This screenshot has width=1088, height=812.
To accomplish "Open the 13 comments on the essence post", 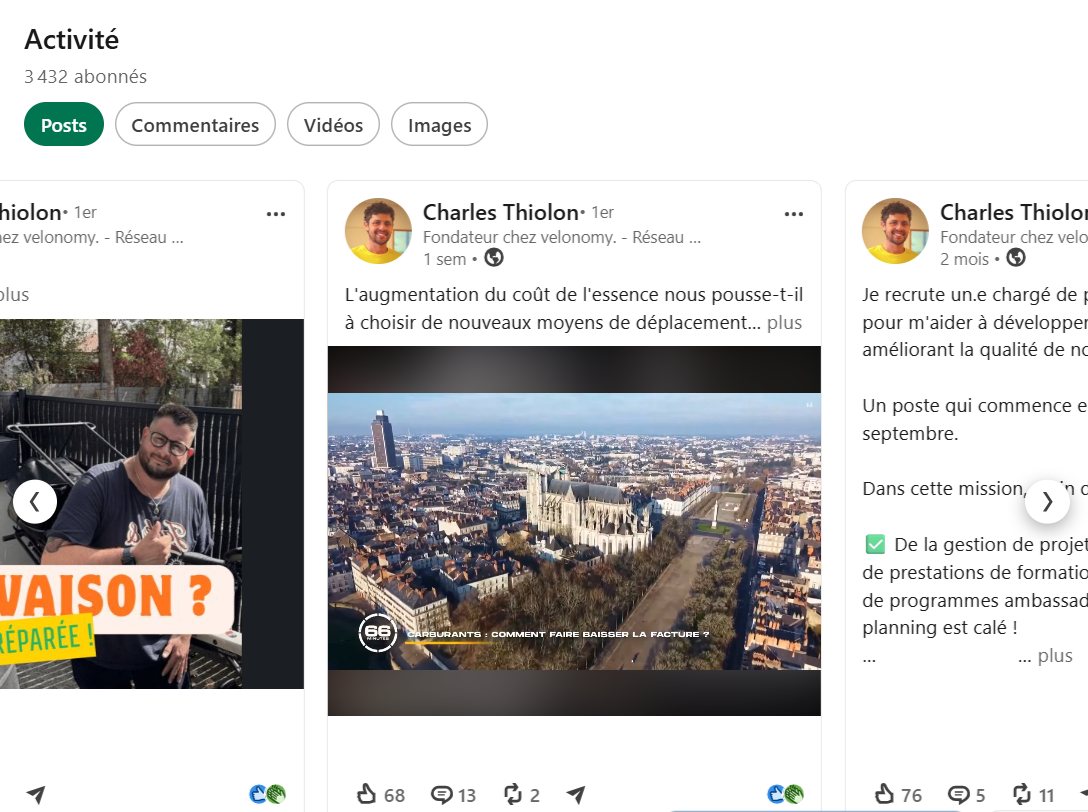I will click(453, 795).
